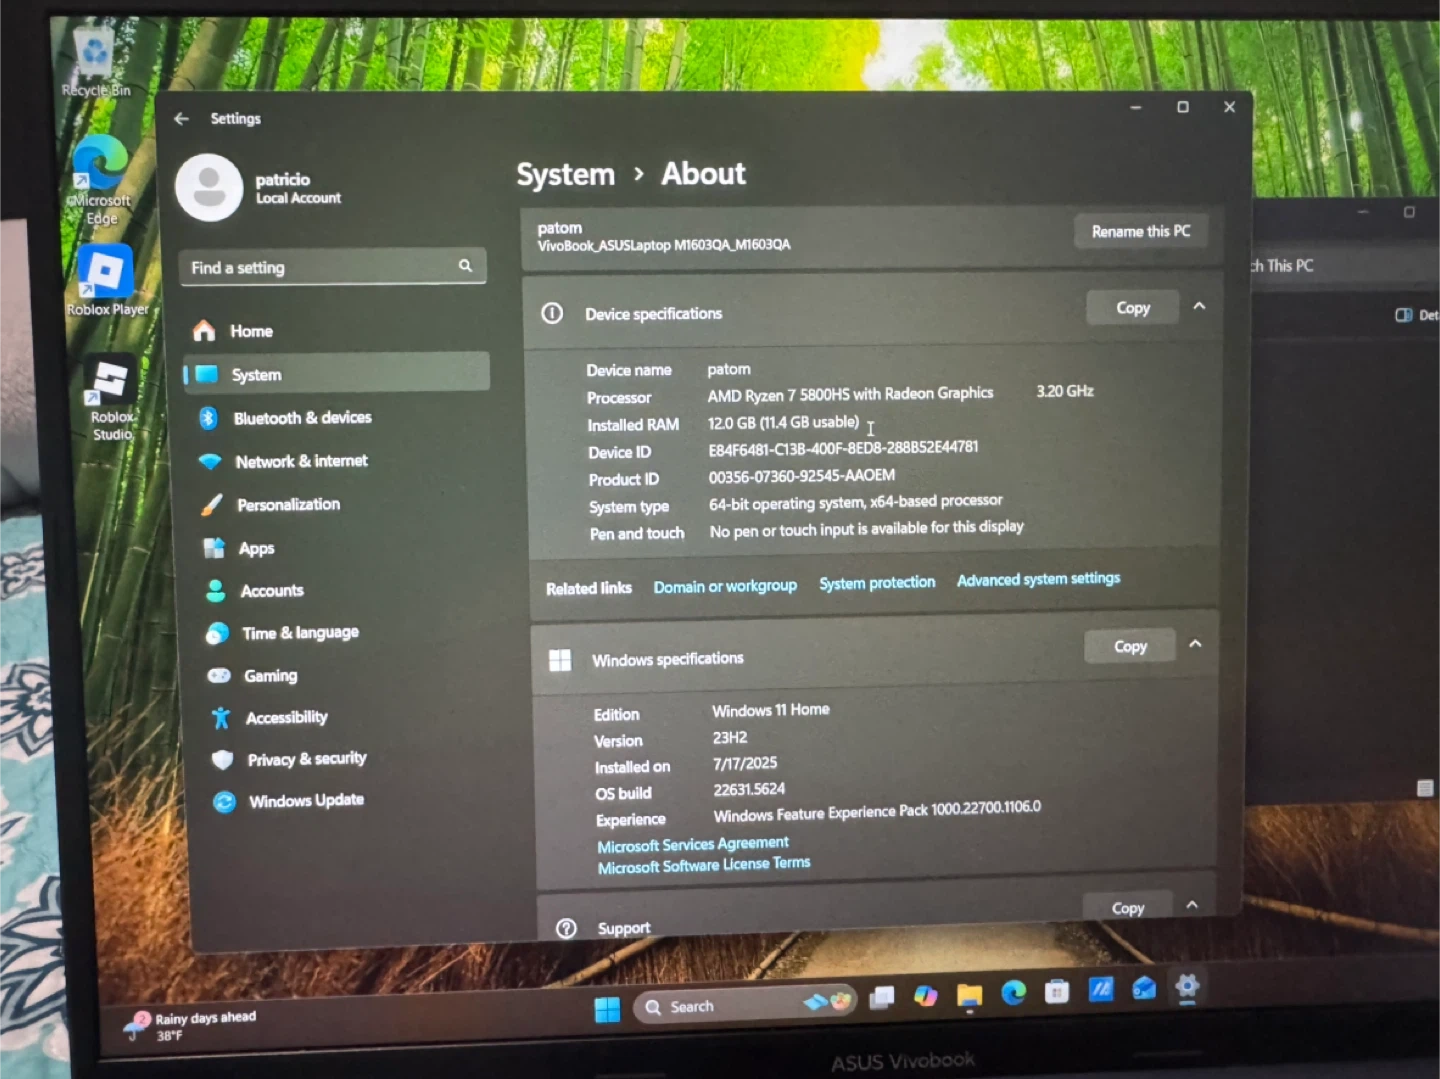Open Bluetooth & devices settings

[302, 418]
